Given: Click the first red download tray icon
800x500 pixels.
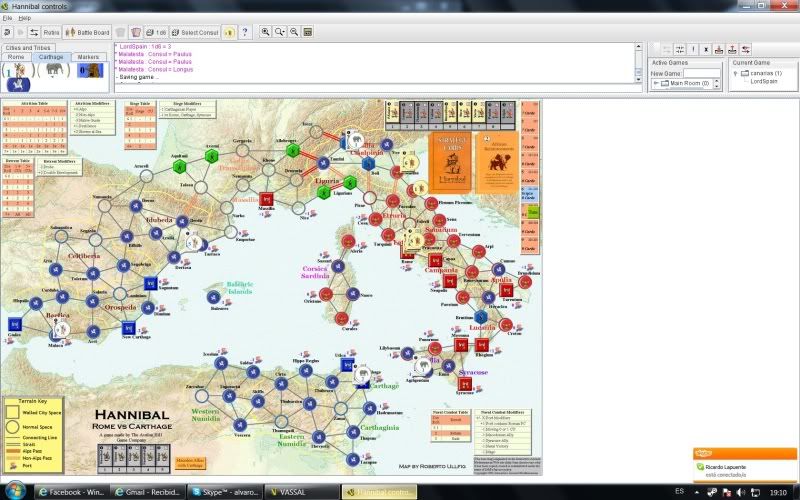Looking at the screenshot, I should [x=719, y=49].
